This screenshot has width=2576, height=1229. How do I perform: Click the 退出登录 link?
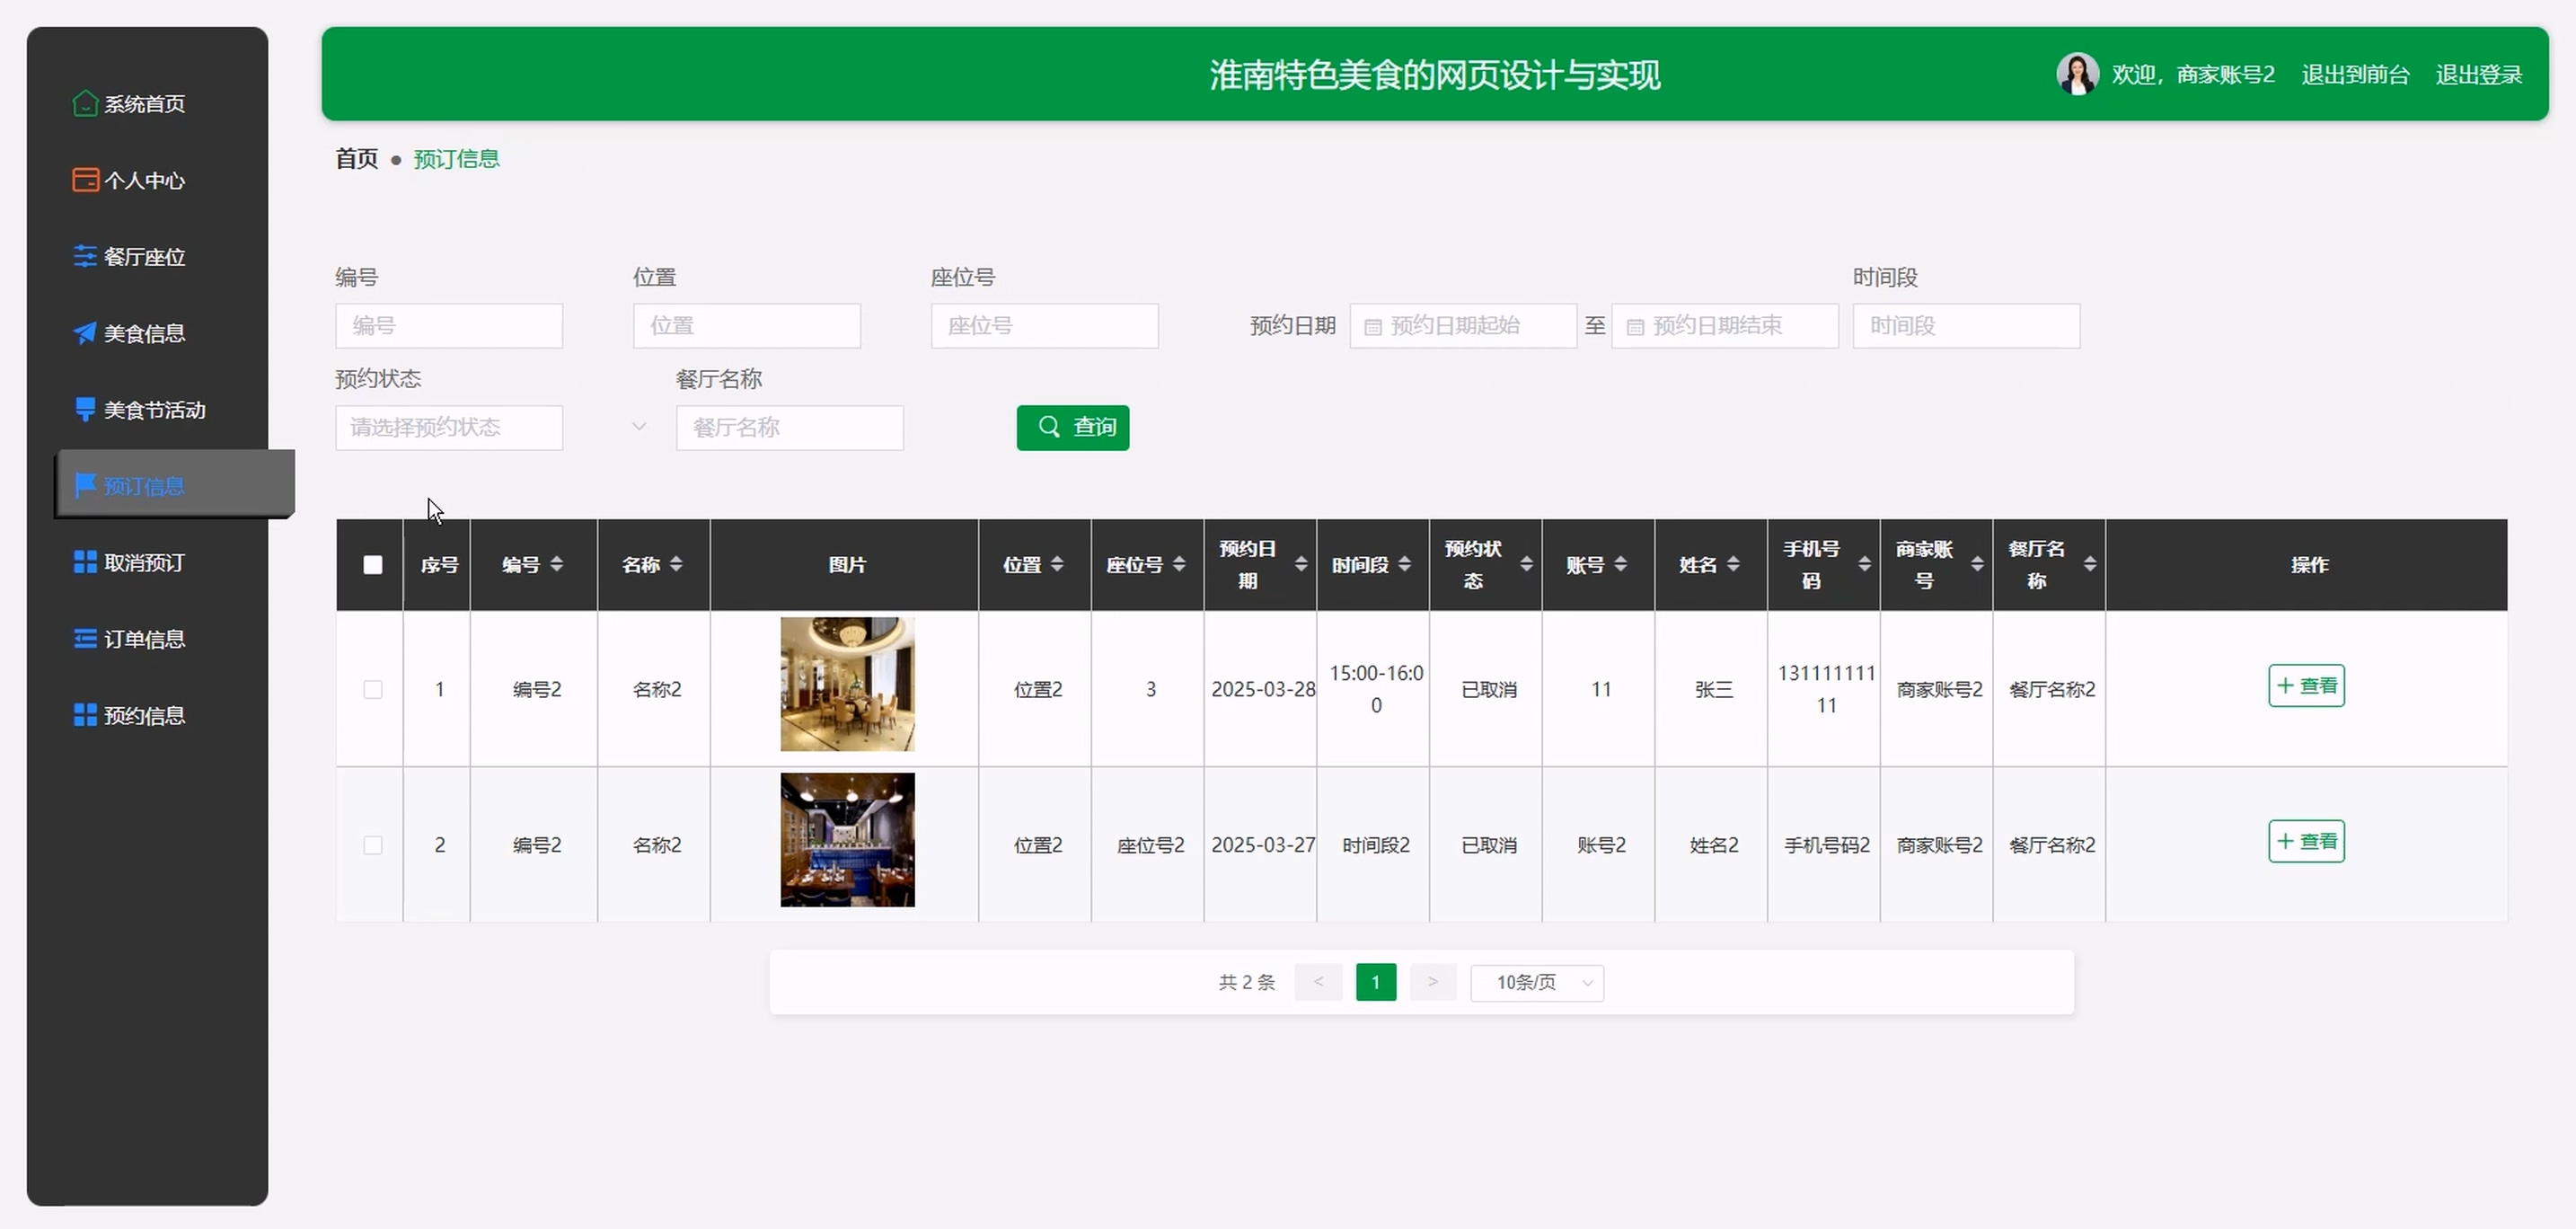2478,74
